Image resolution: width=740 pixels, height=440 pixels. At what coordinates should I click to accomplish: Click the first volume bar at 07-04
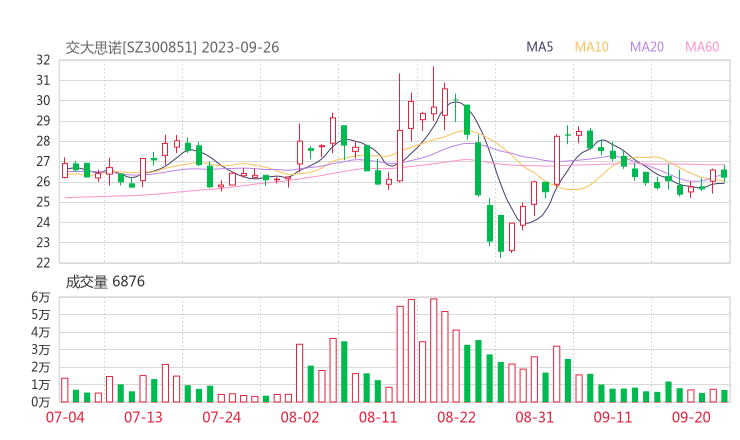pyautogui.click(x=65, y=390)
